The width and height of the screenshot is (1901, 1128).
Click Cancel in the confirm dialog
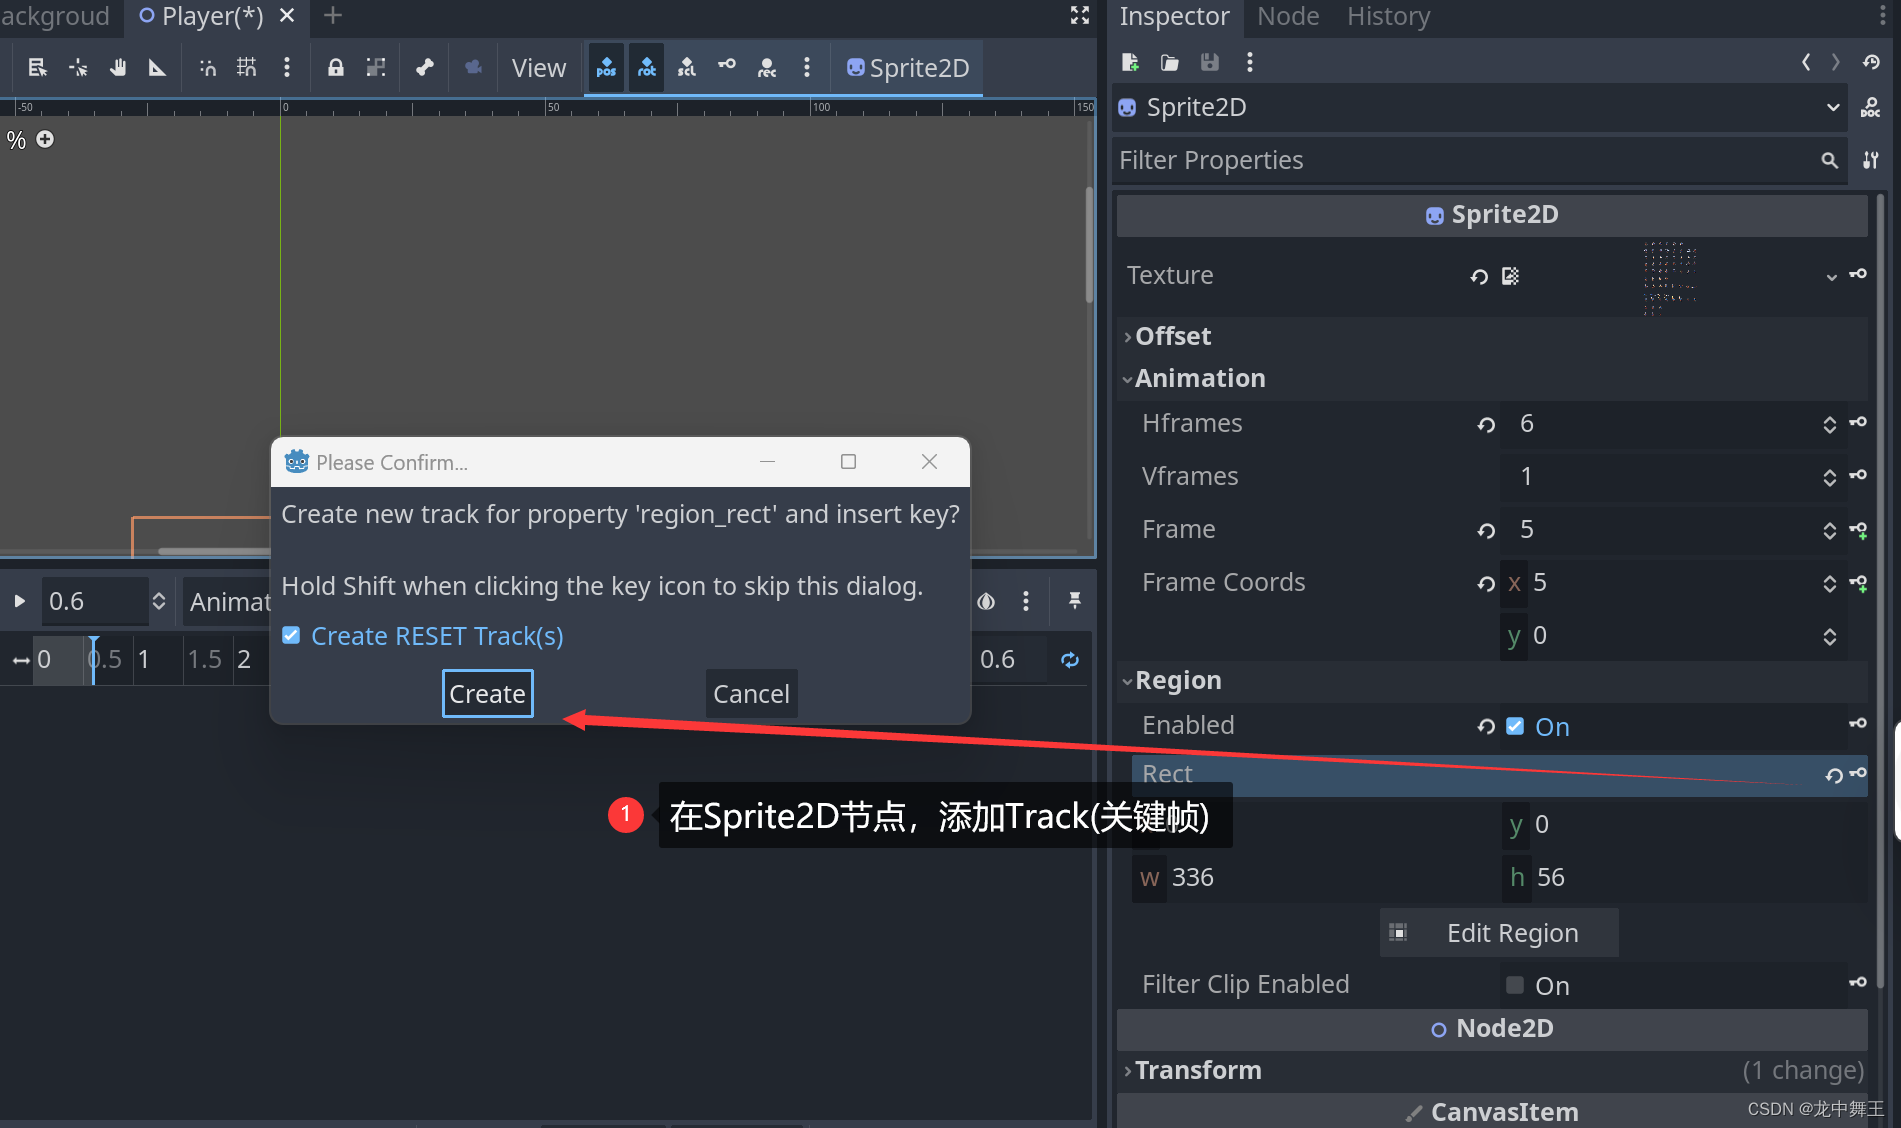[751, 694]
